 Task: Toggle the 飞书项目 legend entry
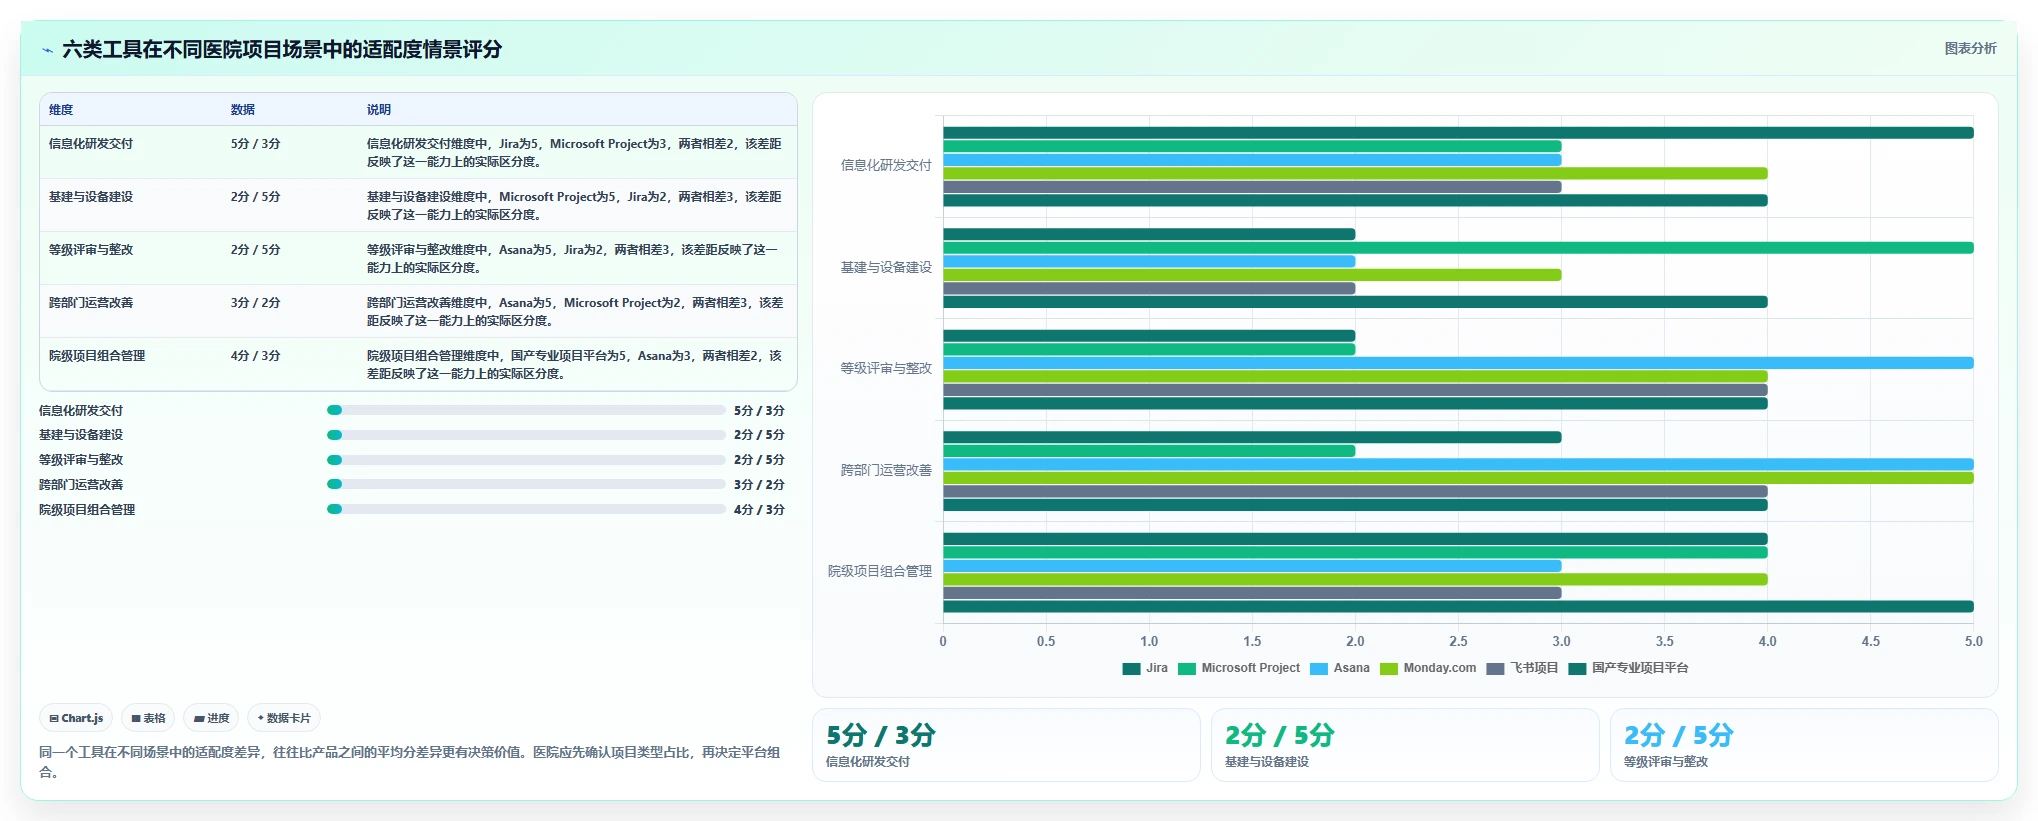pyautogui.click(x=1522, y=668)
